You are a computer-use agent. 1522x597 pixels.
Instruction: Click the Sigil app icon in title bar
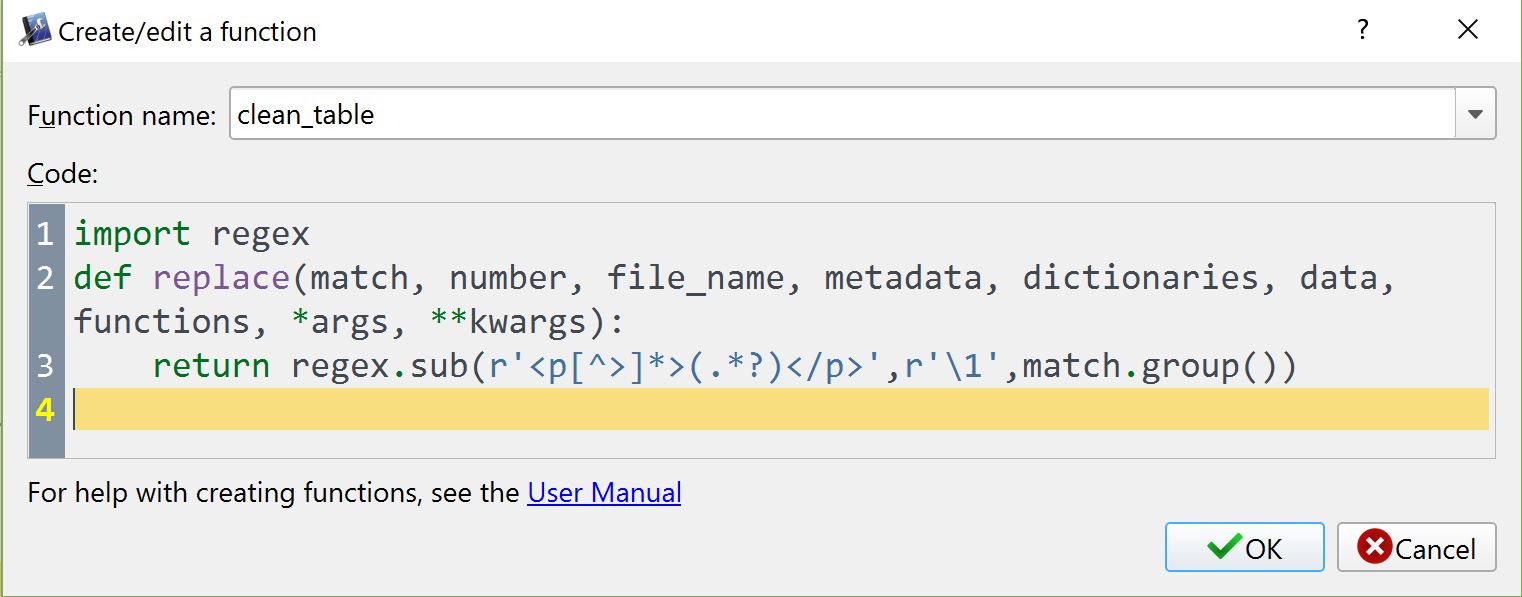[x=34, y=31]
